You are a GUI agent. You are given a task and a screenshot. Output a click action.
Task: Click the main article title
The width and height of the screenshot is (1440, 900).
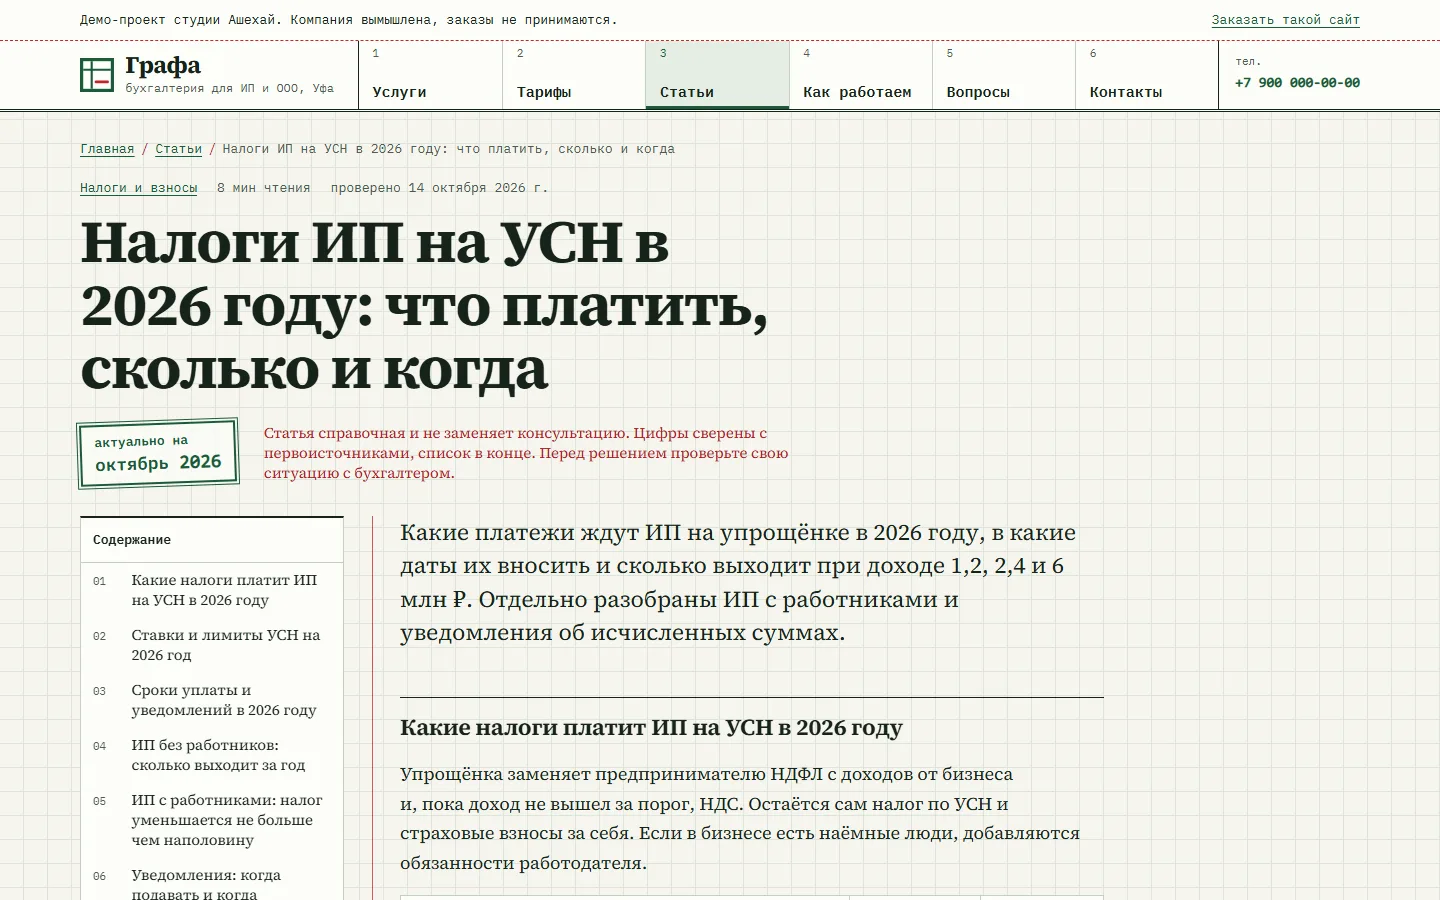pos(424,306)
